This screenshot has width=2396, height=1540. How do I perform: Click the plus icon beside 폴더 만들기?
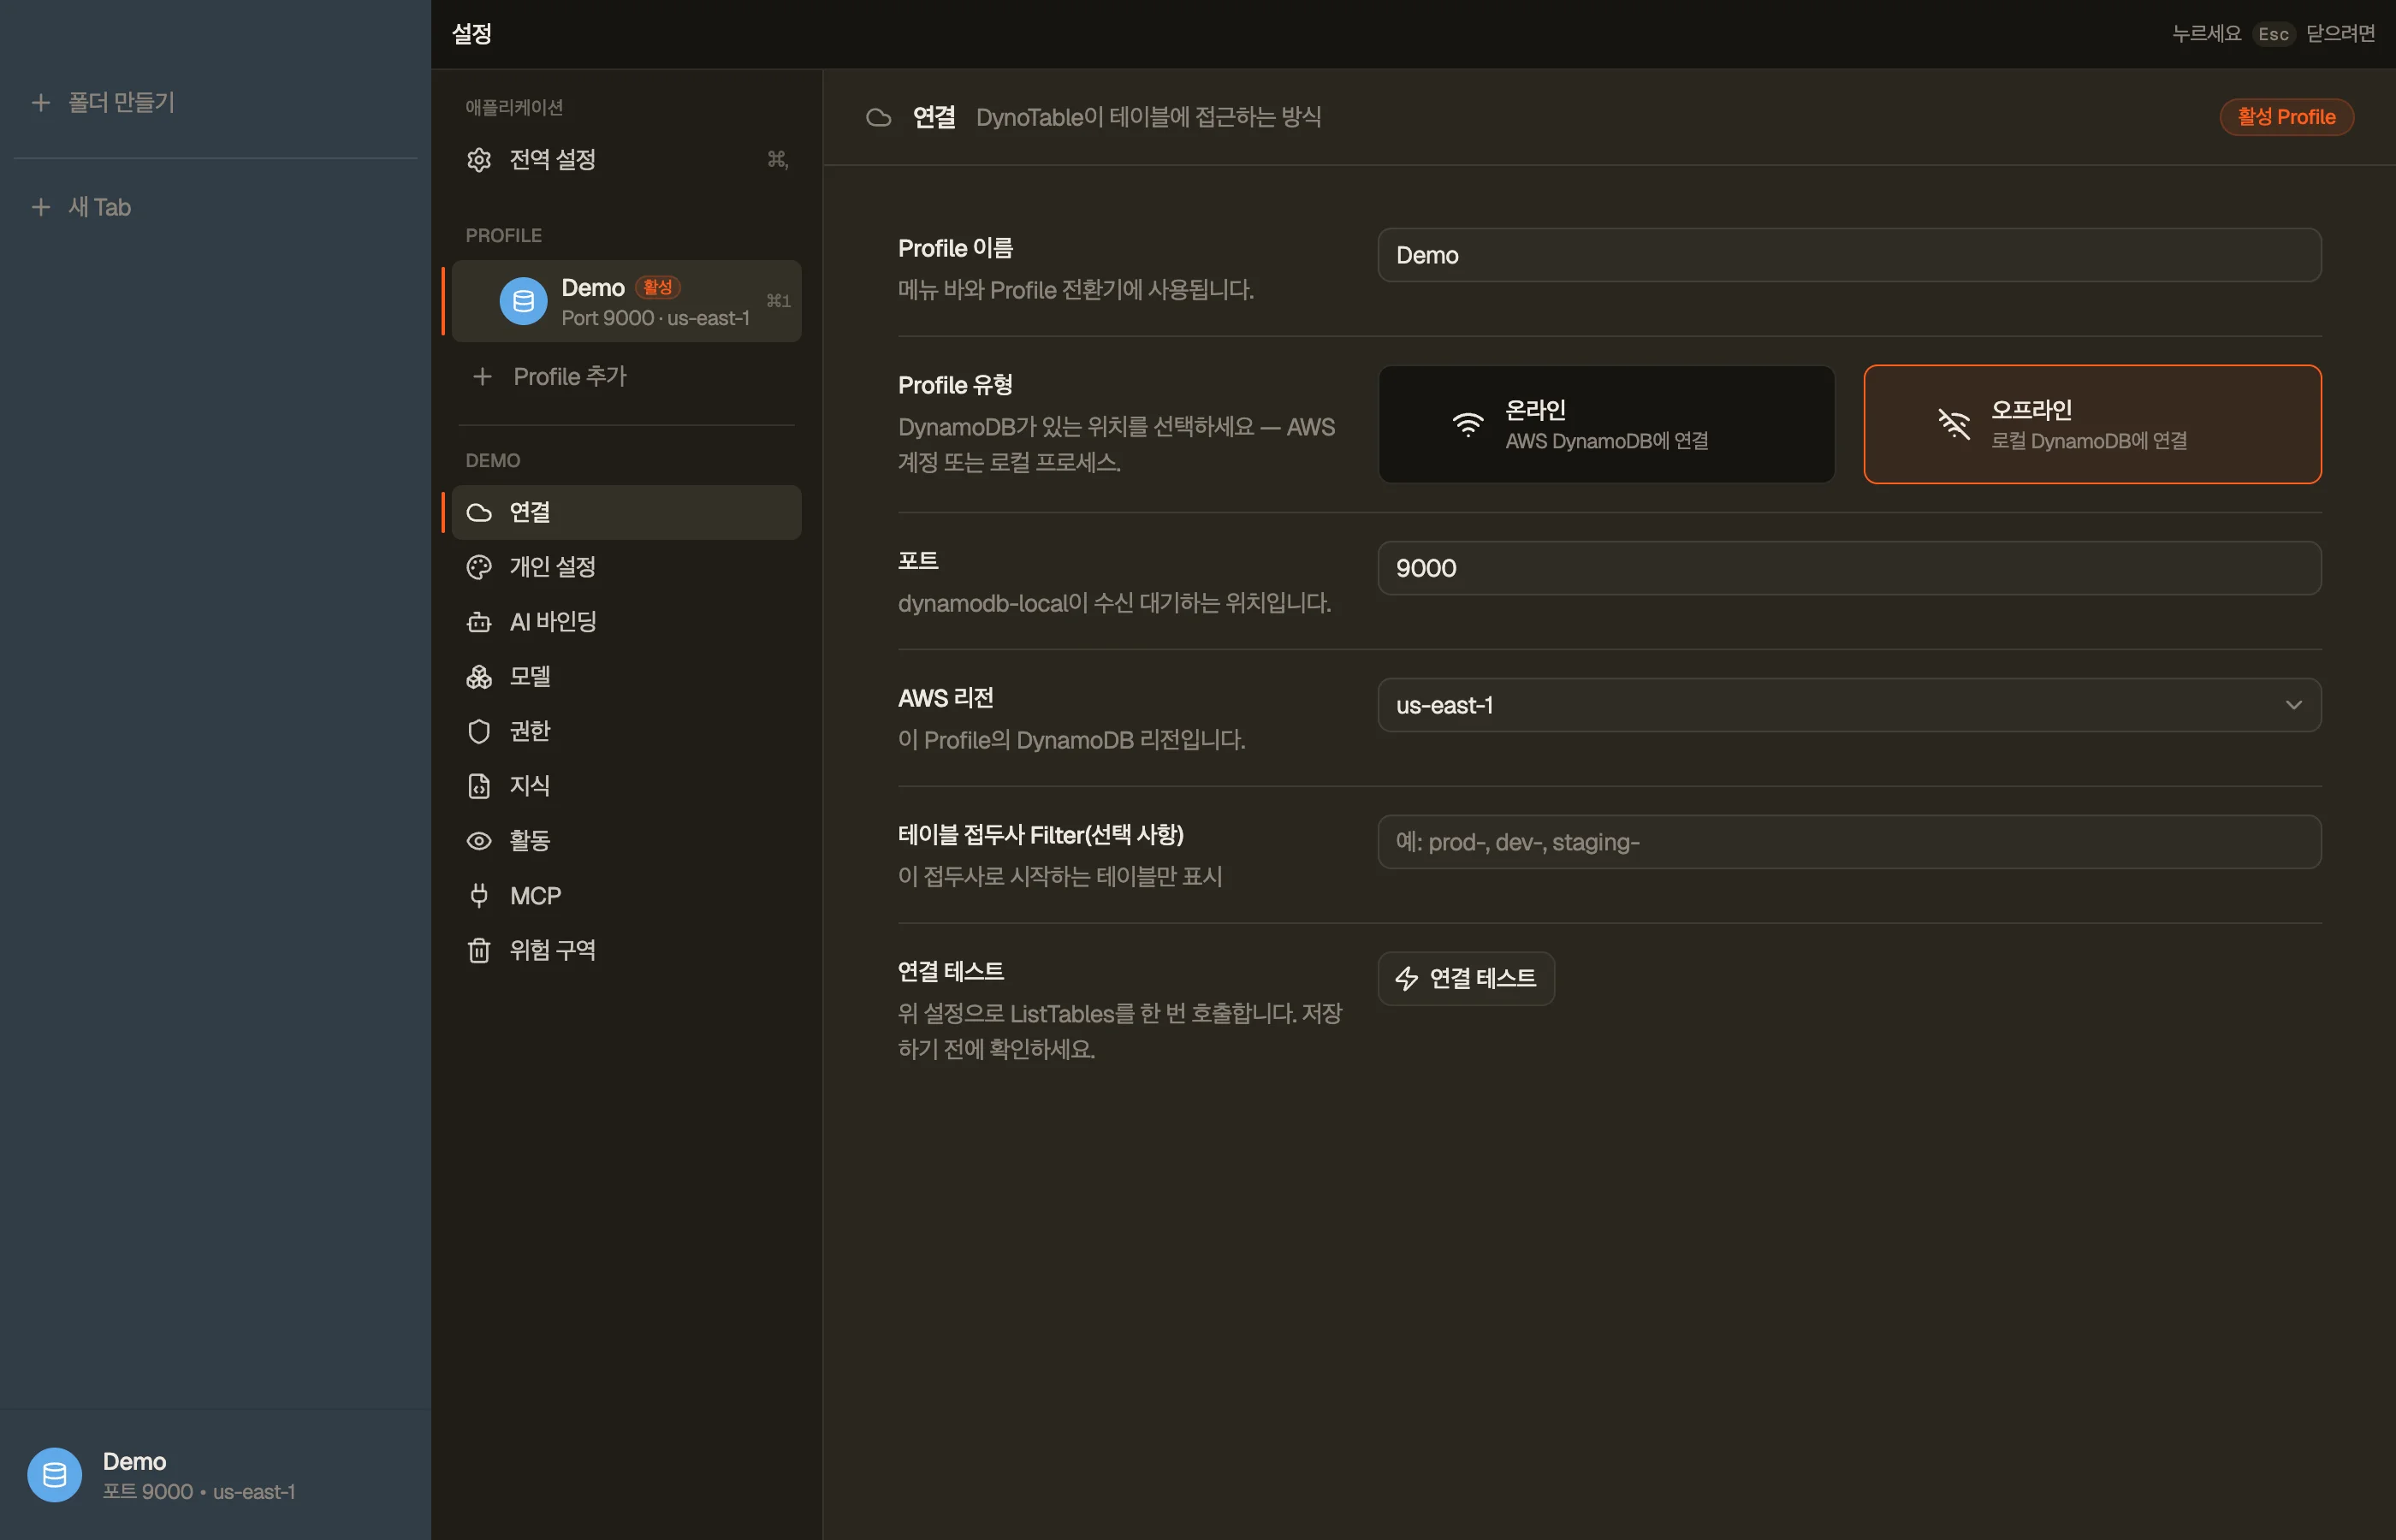pos(41,102)
